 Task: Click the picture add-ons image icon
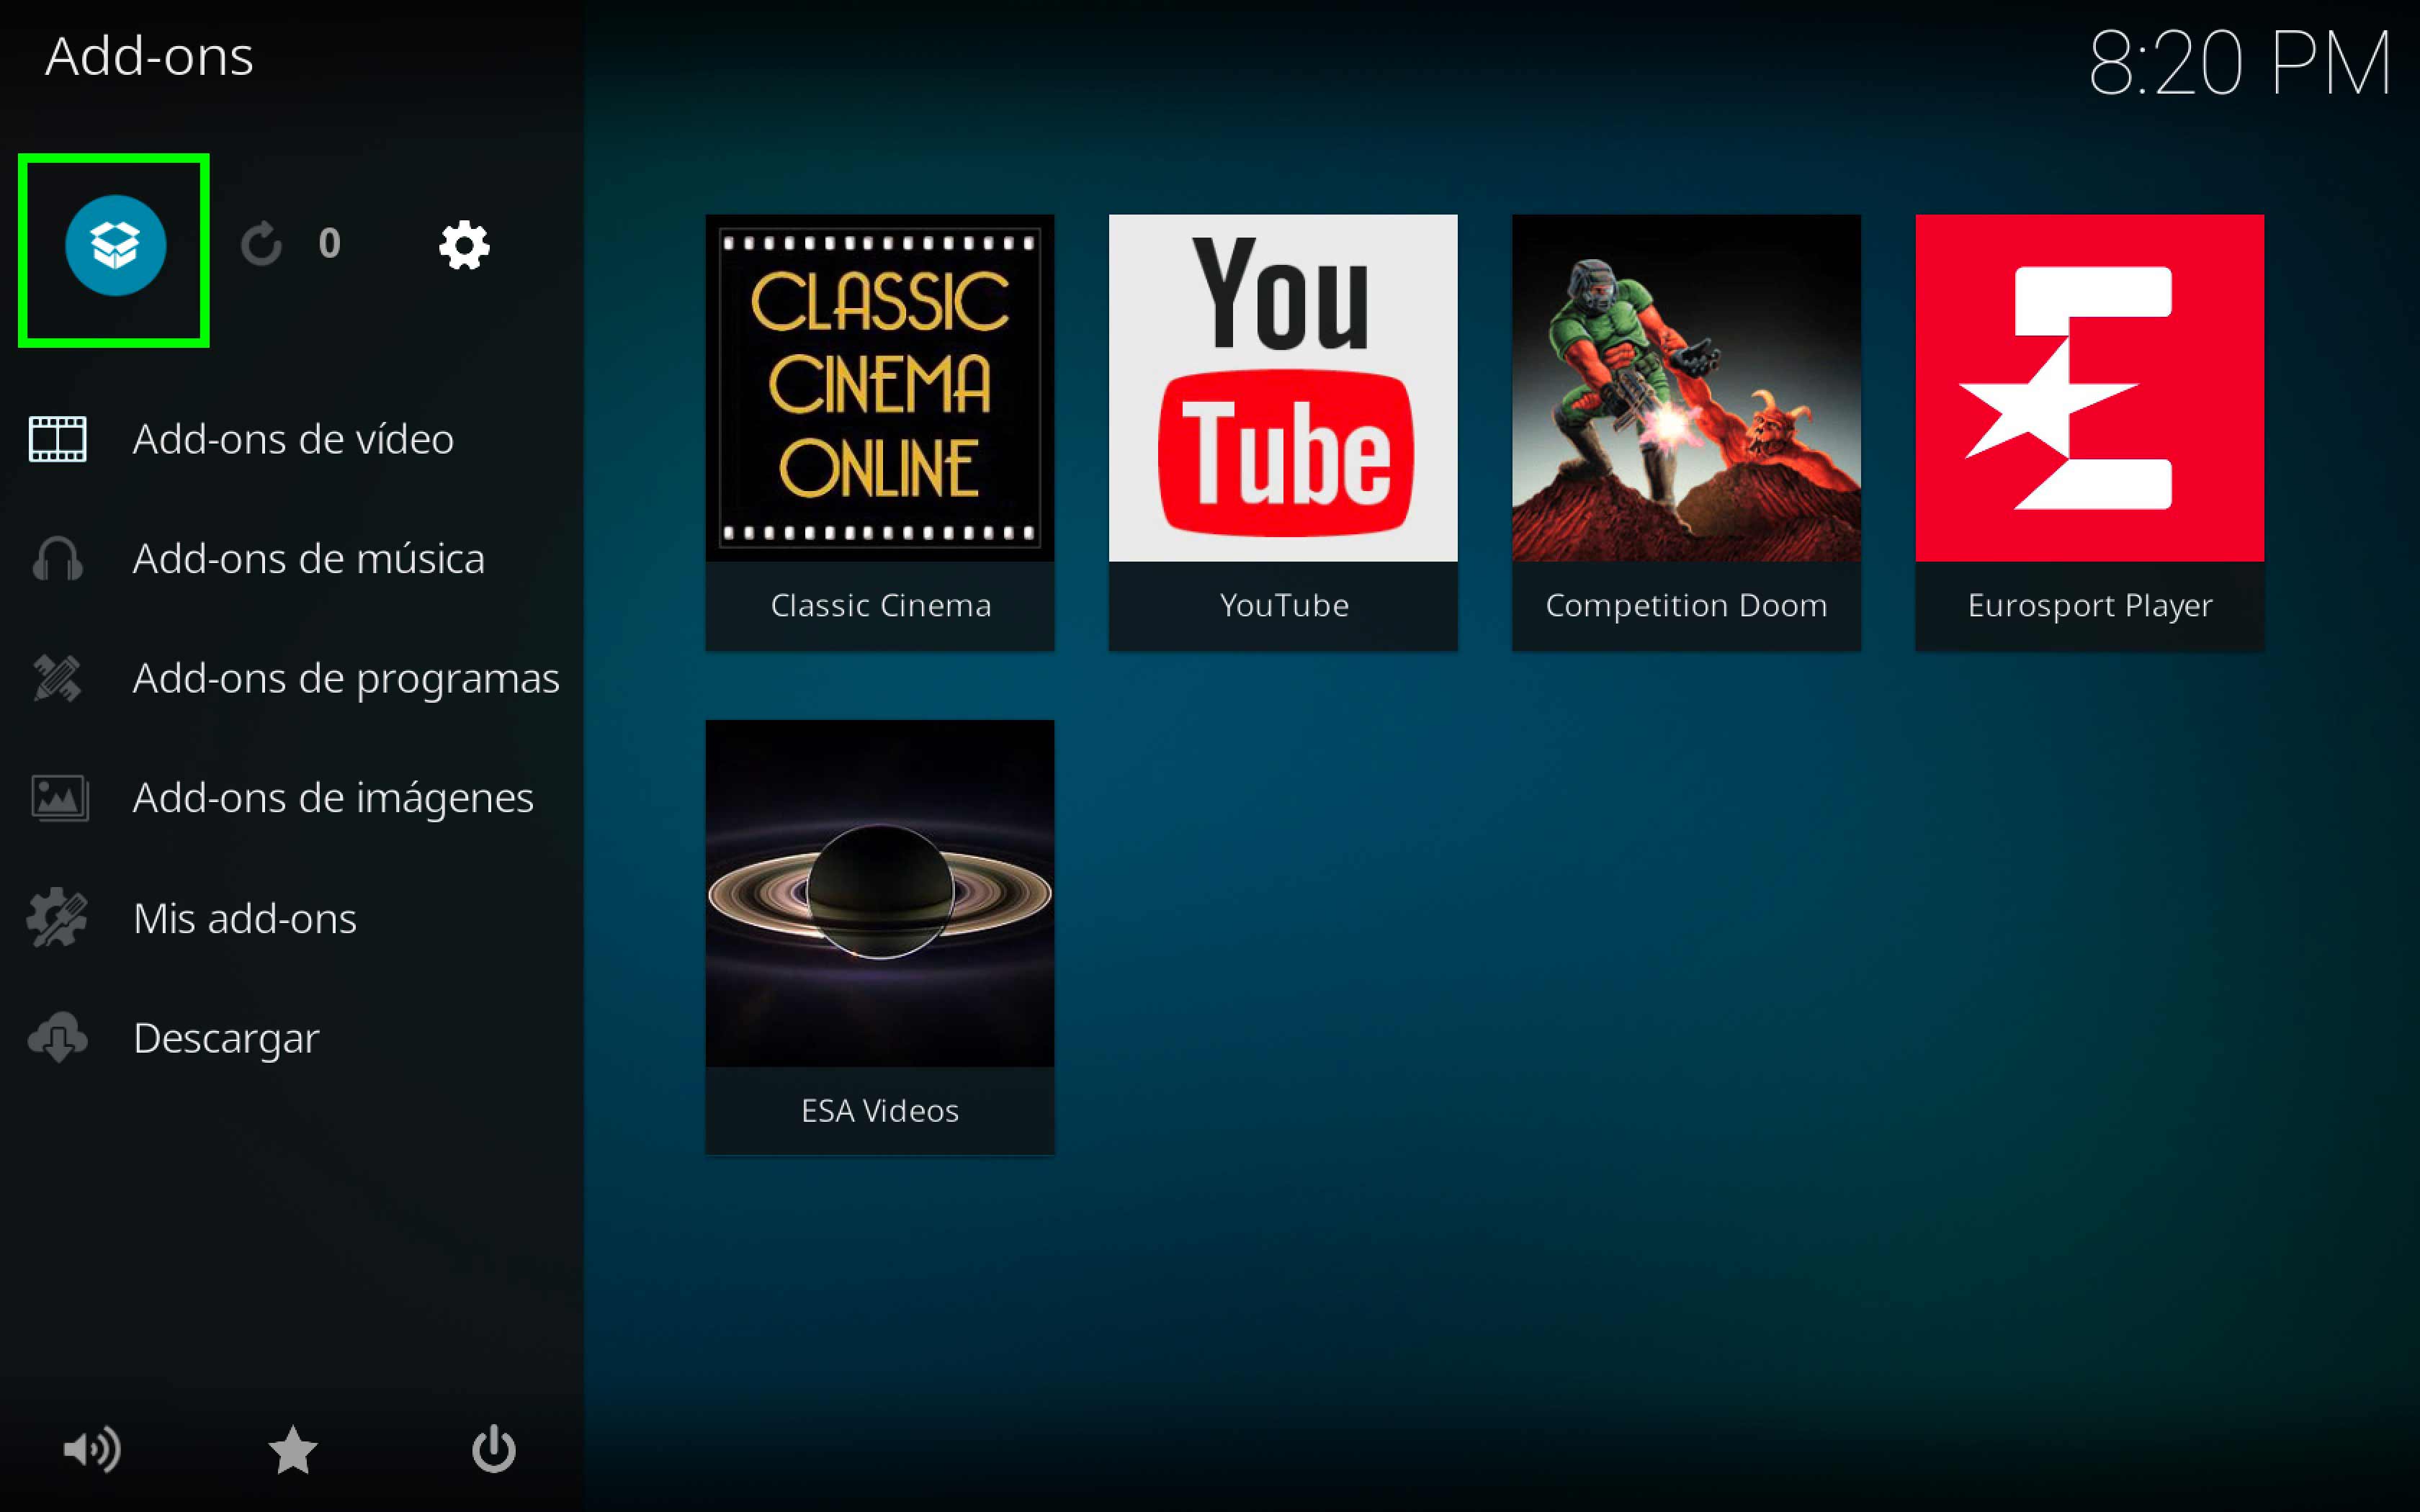pos(59,798)
